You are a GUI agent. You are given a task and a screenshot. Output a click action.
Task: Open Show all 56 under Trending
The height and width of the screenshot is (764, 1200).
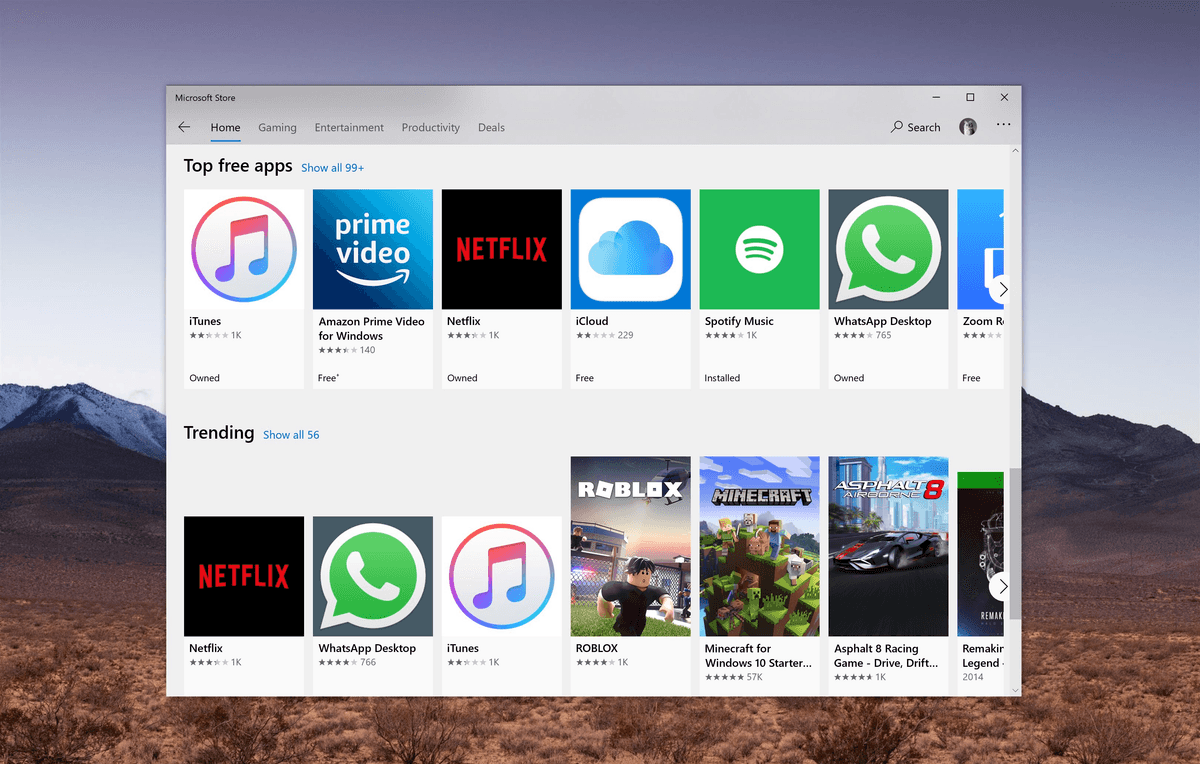291,434
